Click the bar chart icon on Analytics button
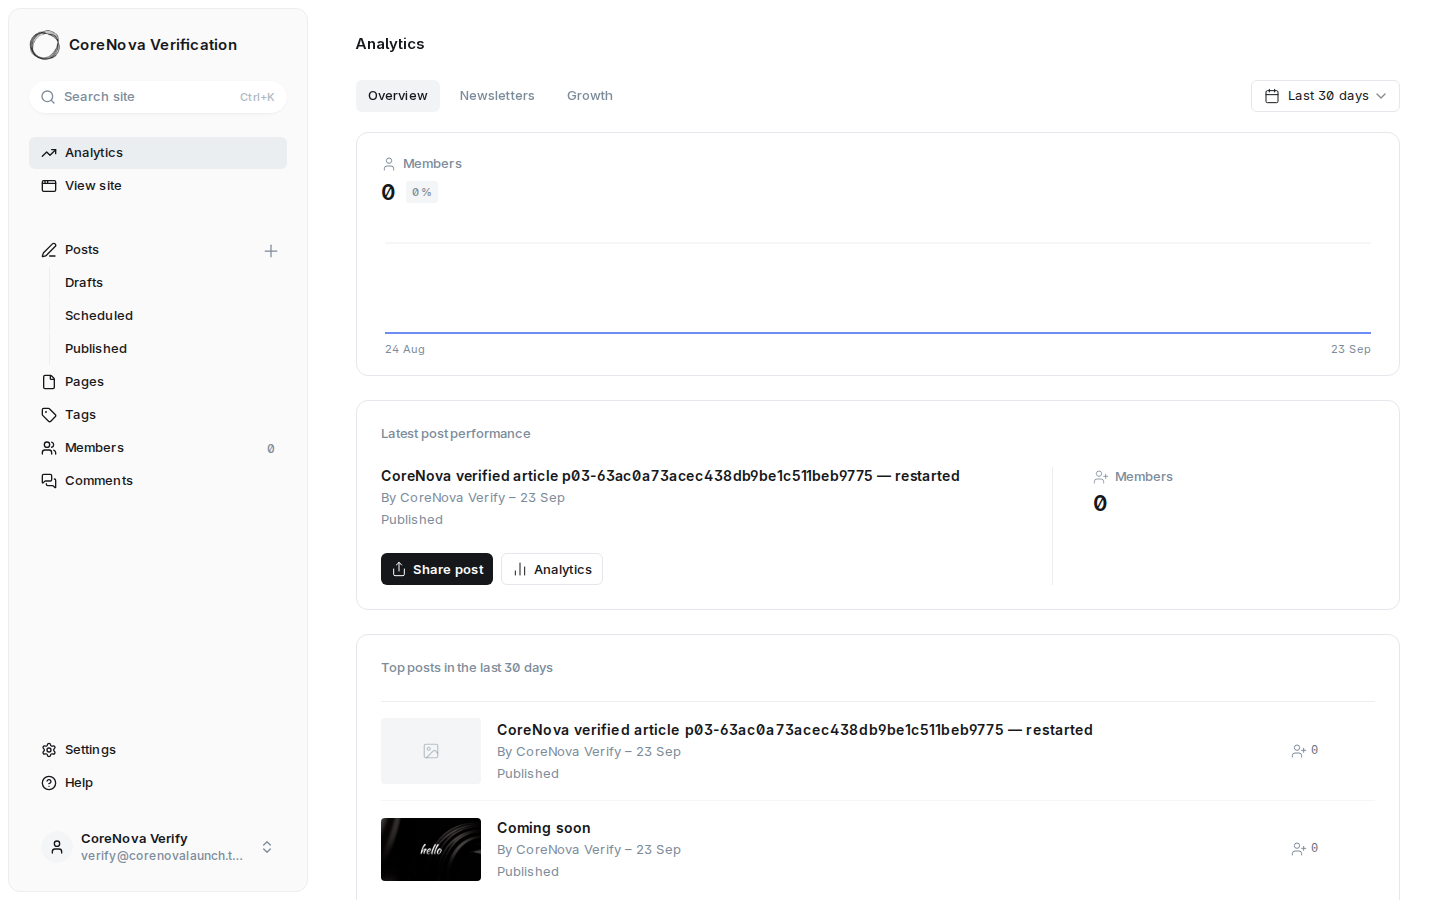The image size is (1440, 900). [x=520, y=570]
